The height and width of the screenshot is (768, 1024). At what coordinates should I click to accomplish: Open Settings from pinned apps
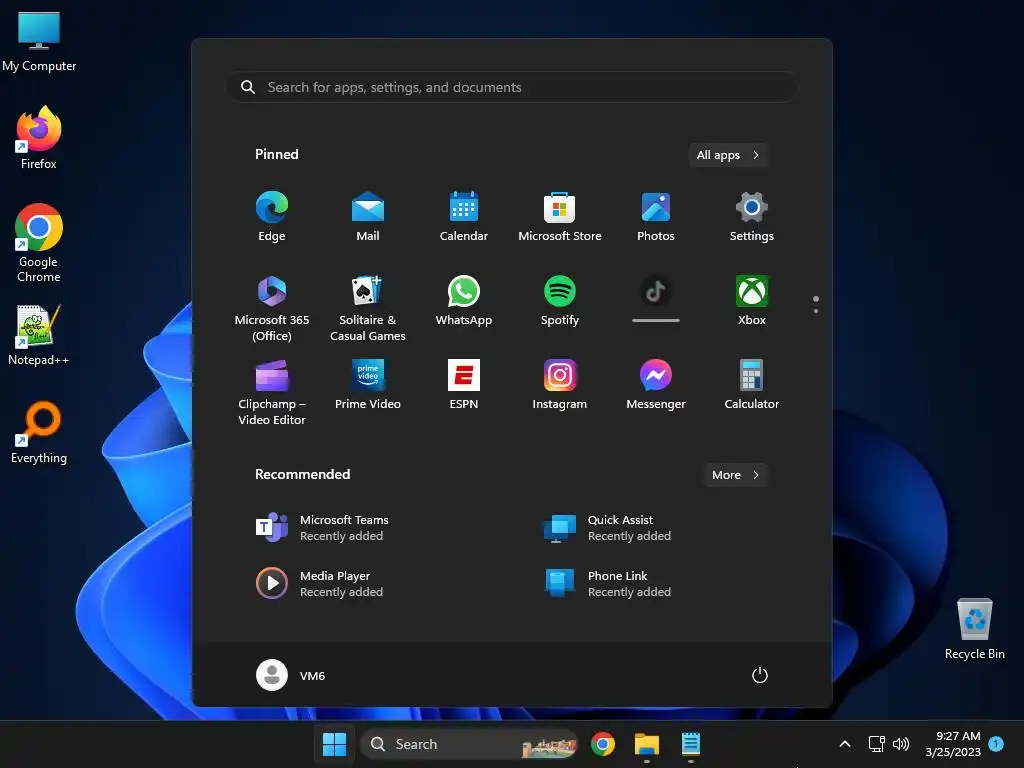[x=752, y=217]
